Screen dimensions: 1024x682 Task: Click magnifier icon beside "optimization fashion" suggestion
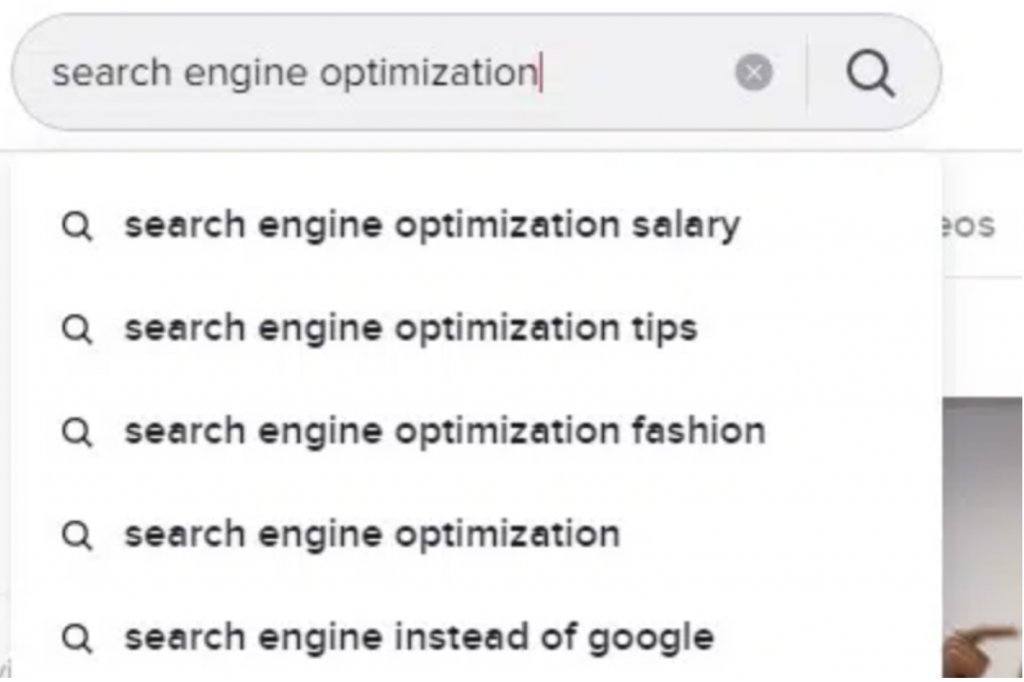coord(76,432)
